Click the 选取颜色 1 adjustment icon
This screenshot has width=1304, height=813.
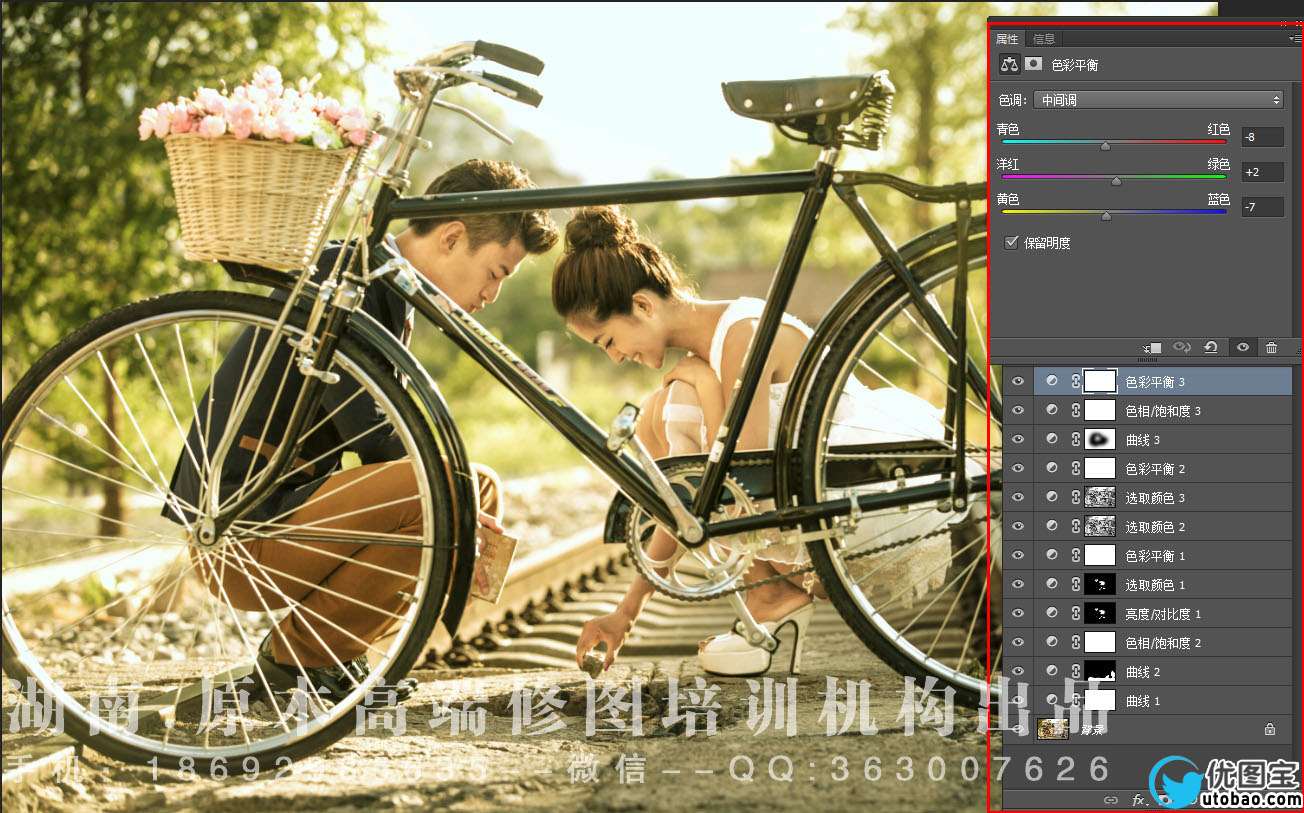(1051, 584)
